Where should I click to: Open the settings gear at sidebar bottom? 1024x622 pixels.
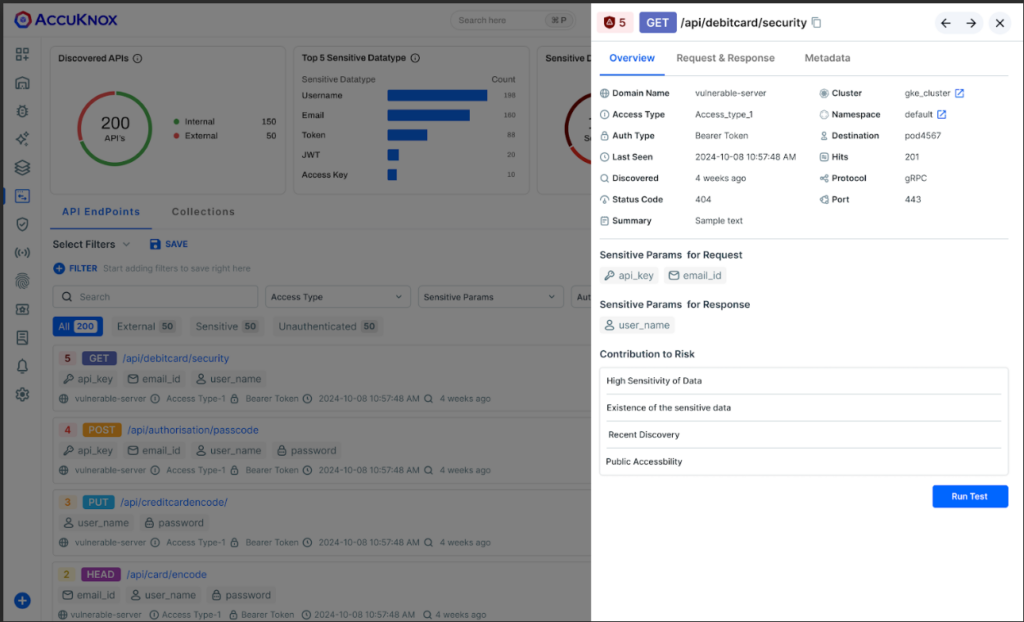pos(22,395)
